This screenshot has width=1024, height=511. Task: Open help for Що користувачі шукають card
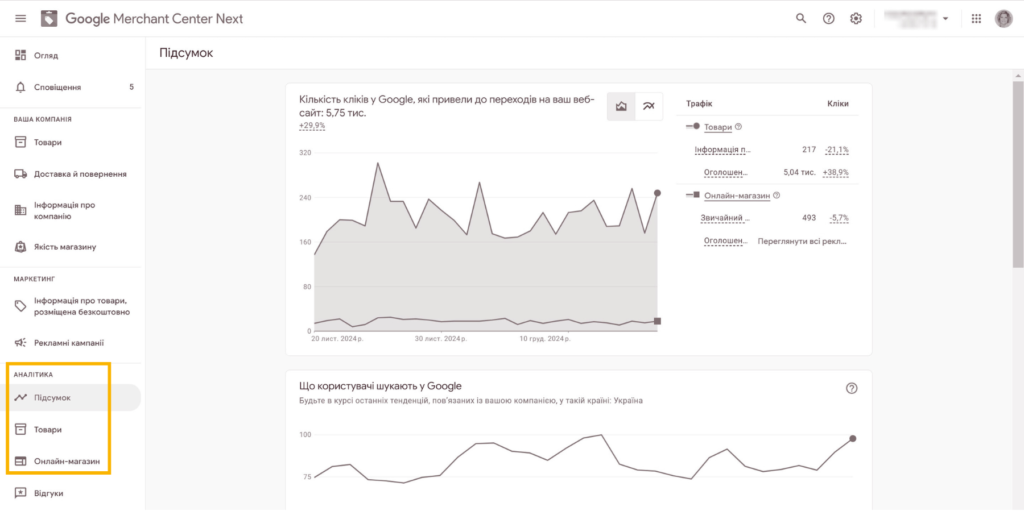click(x=851, y=388)
